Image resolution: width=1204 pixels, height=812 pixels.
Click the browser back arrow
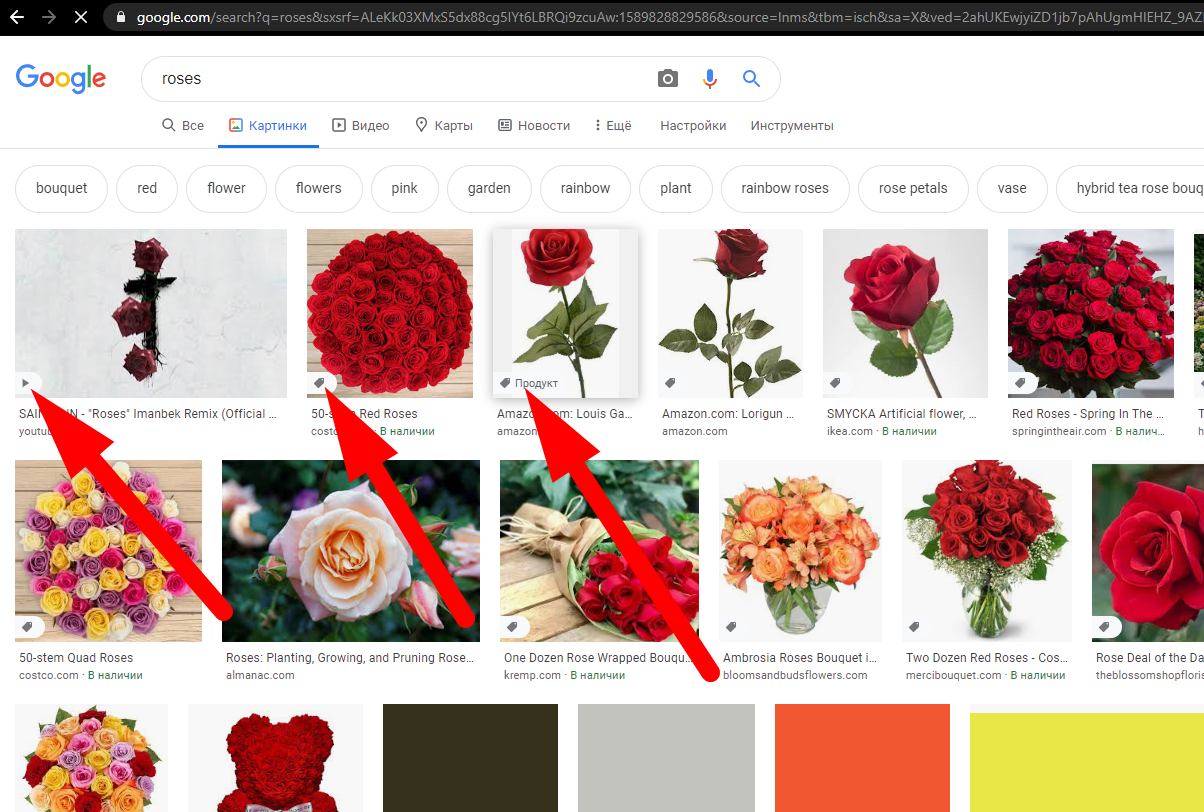[17, 17]
